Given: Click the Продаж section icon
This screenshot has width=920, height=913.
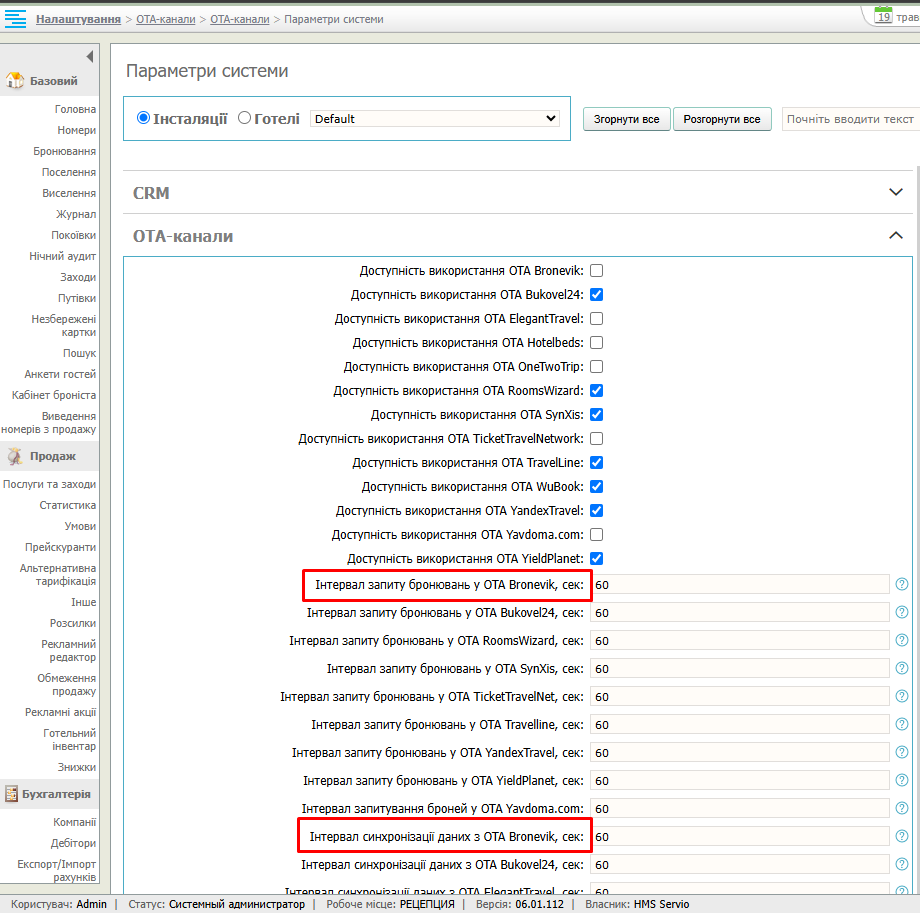Looking at the screenshot, I should pyautogui.click(x=15, y=456).
